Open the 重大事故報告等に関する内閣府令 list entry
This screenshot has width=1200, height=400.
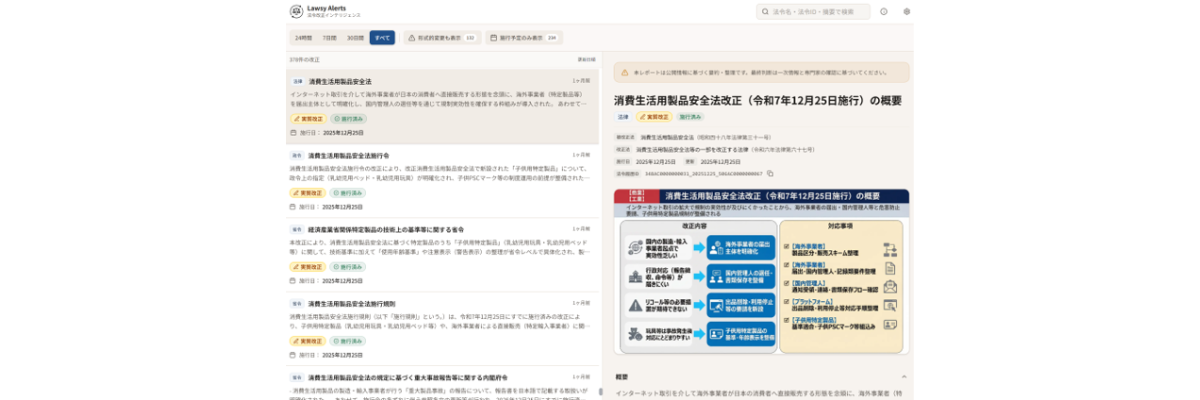pos(443,385)
